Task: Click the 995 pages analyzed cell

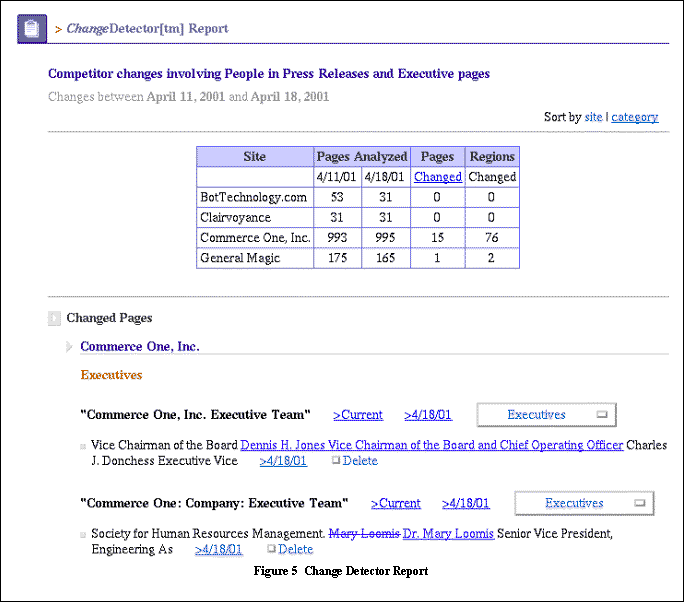Action: tap(385, 237)
